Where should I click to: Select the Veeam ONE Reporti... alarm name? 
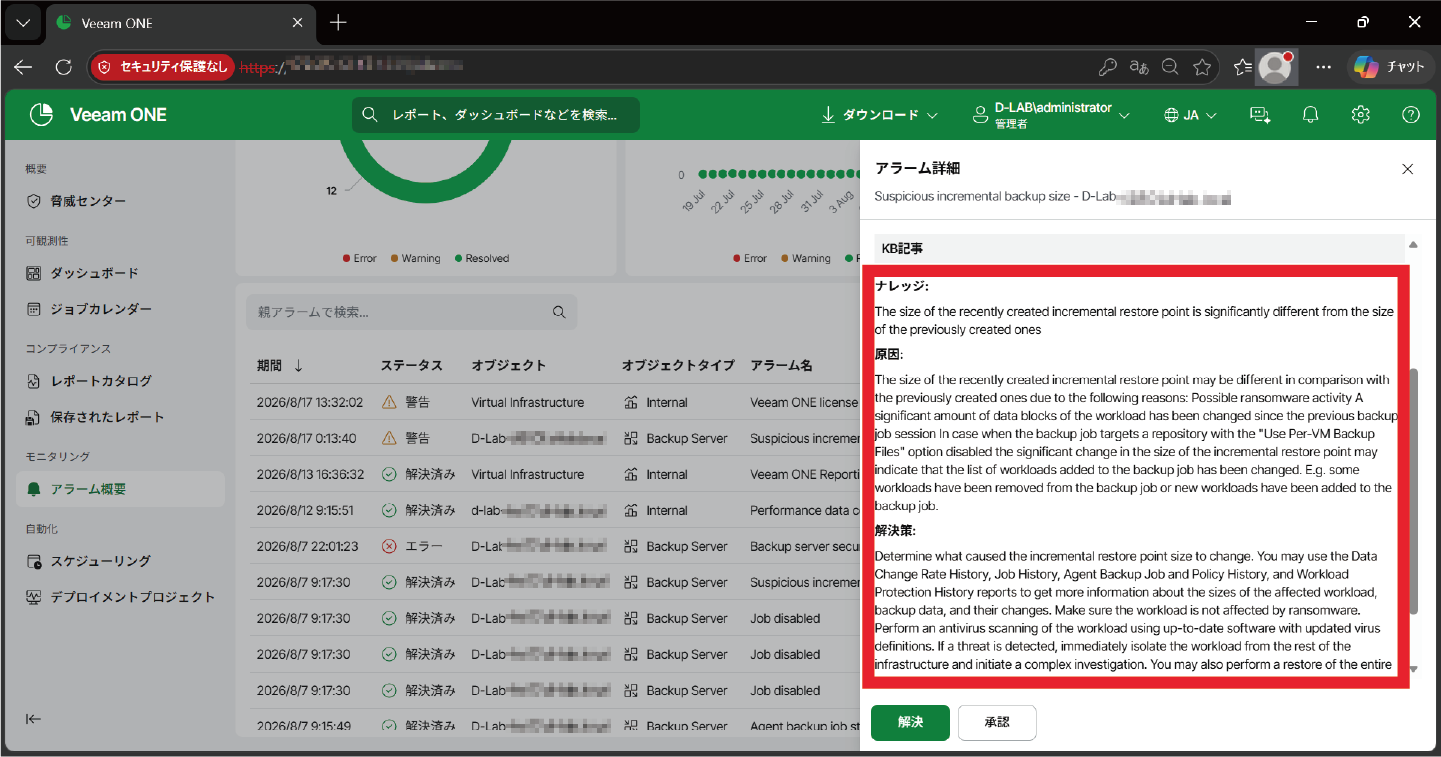(x=804, y=474)
